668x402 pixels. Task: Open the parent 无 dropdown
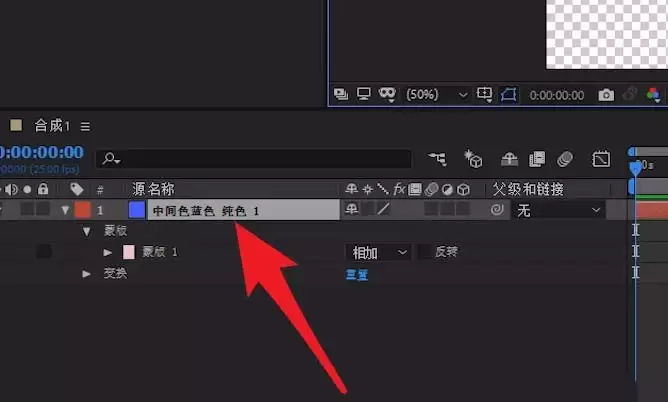(558, 210)
